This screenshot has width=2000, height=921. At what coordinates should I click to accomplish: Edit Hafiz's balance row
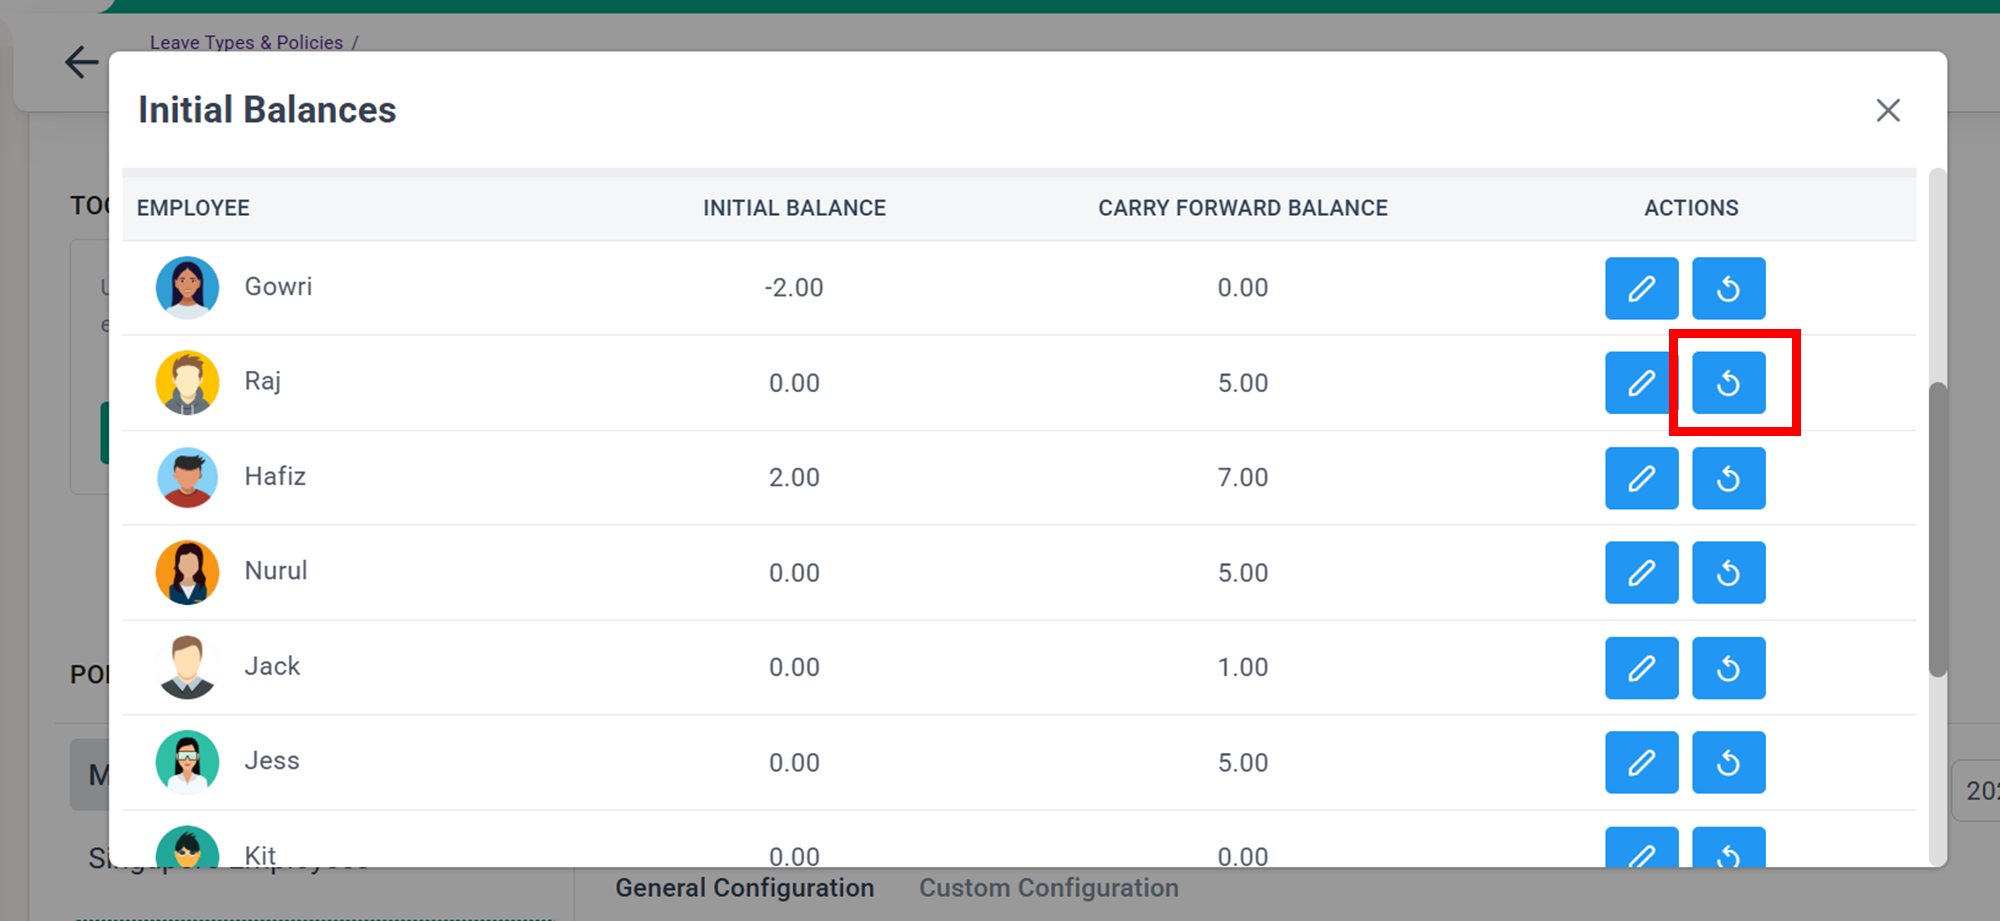point(1641,478)
